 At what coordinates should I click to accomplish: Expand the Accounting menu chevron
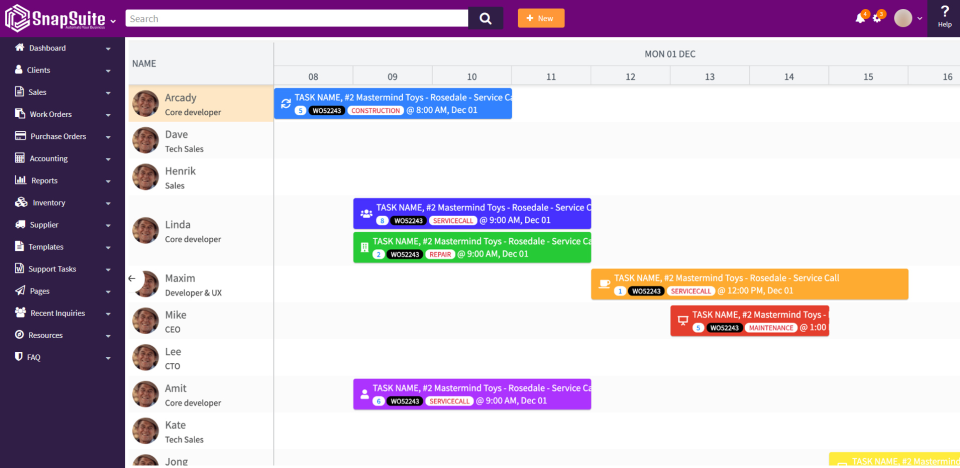click(x=108, y=159)
